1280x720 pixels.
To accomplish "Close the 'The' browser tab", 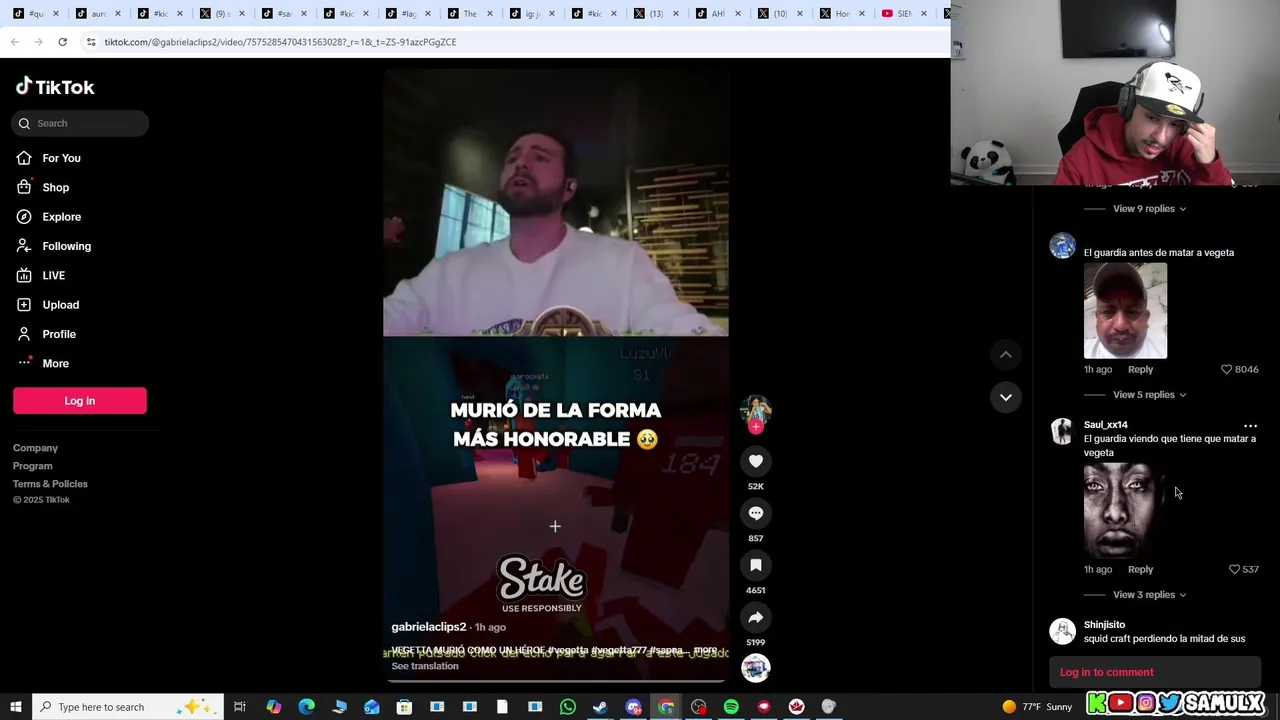I will [489, 14].
